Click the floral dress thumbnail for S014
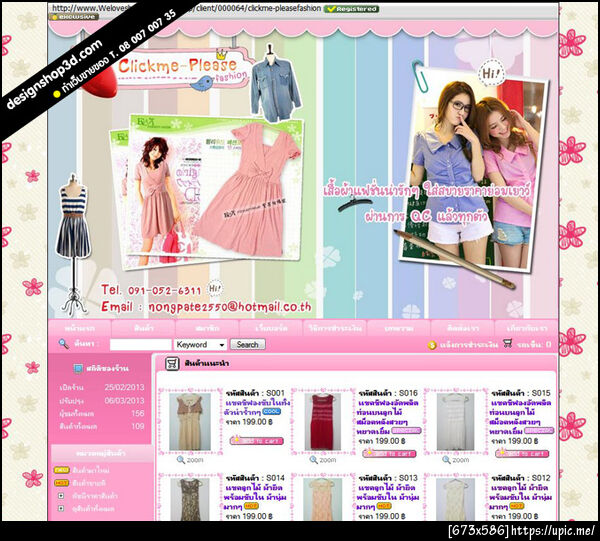The image size is (600, 541). pos(190,499)
